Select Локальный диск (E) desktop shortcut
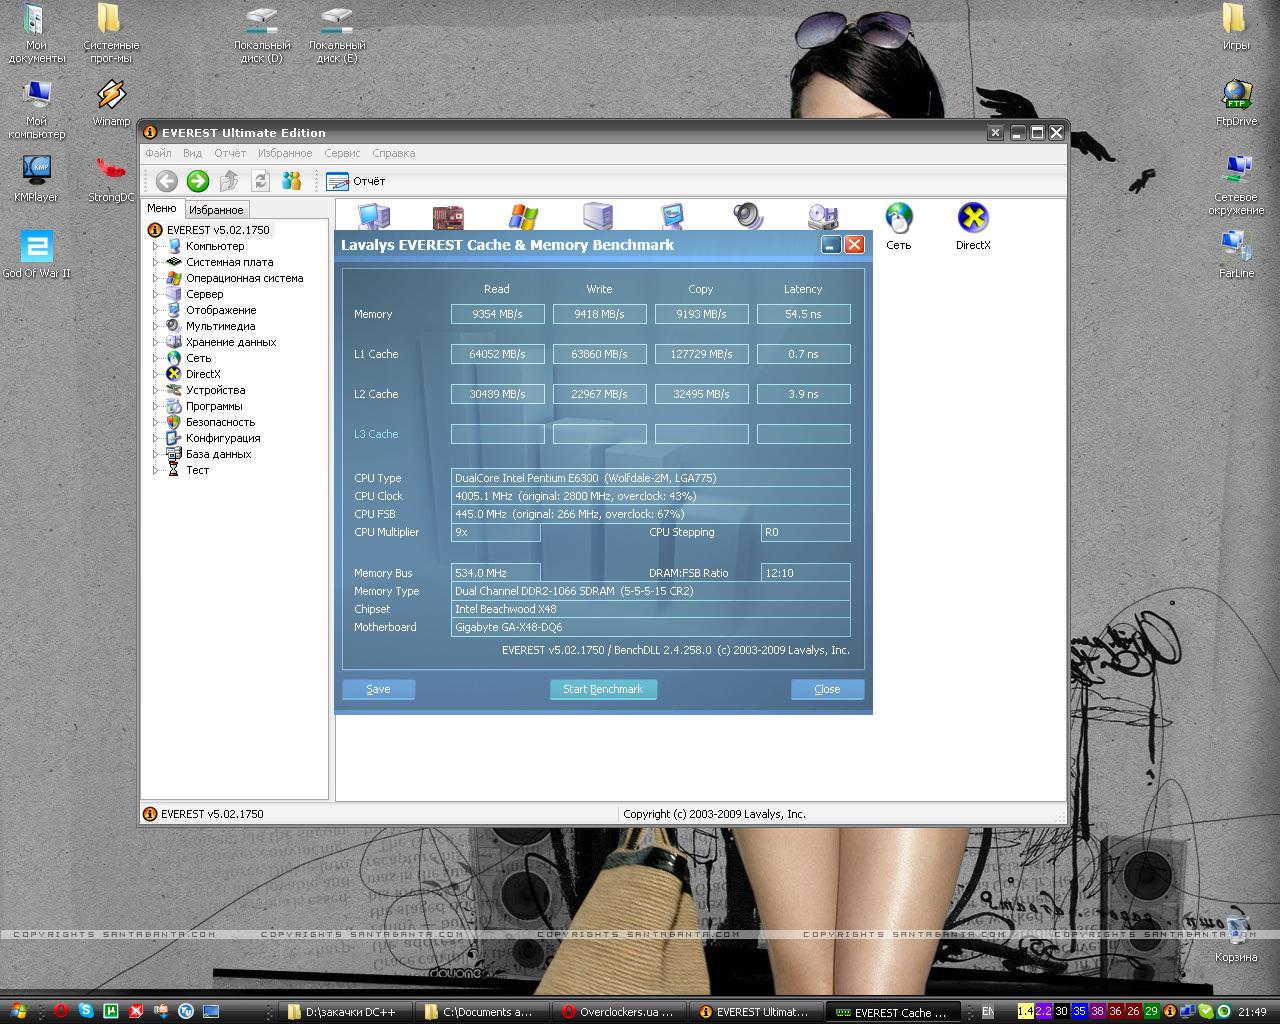The height and width of the screenshot is (1024, 1280). click(337, 34)
